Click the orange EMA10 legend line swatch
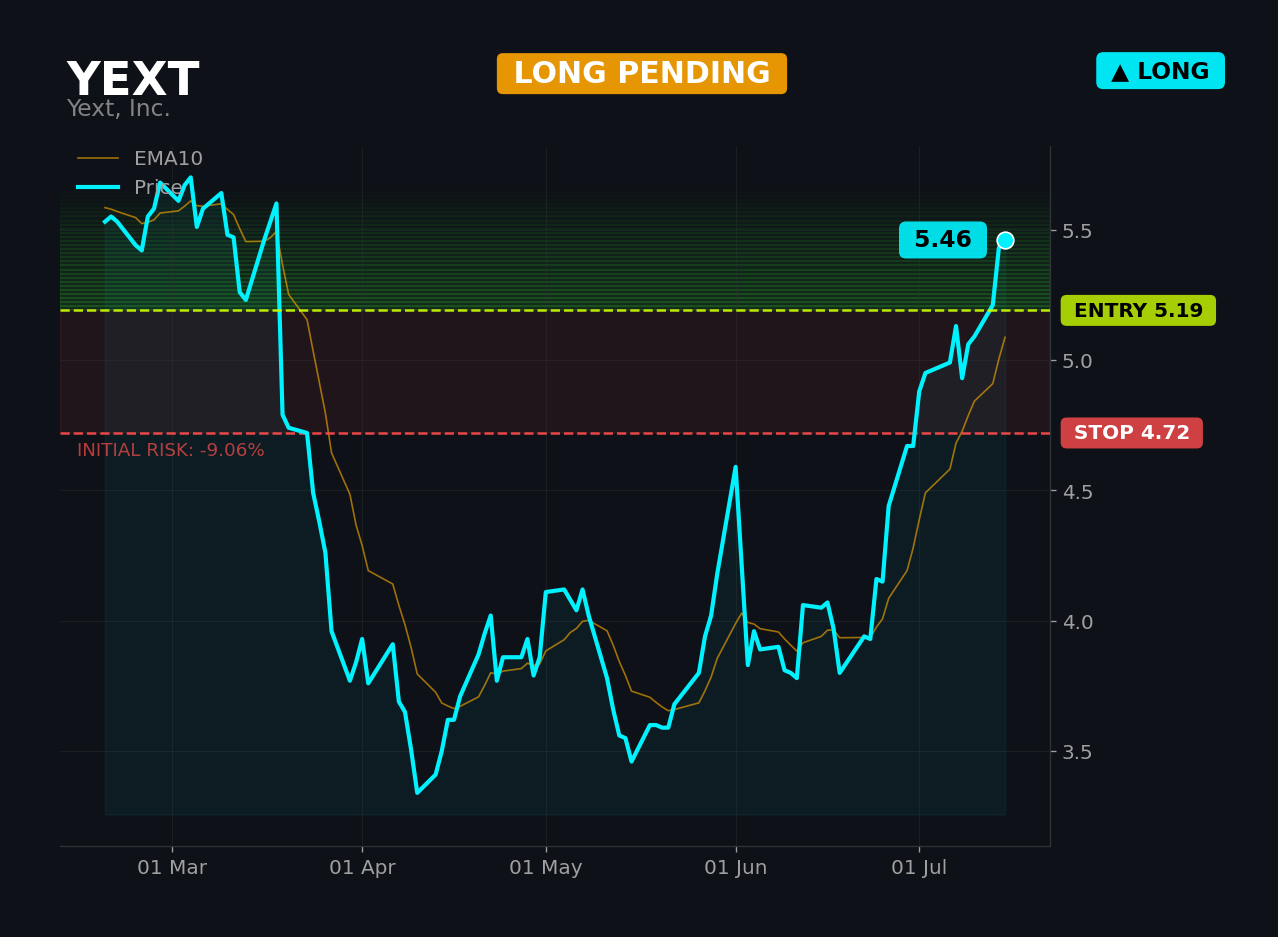 [98, 159]
